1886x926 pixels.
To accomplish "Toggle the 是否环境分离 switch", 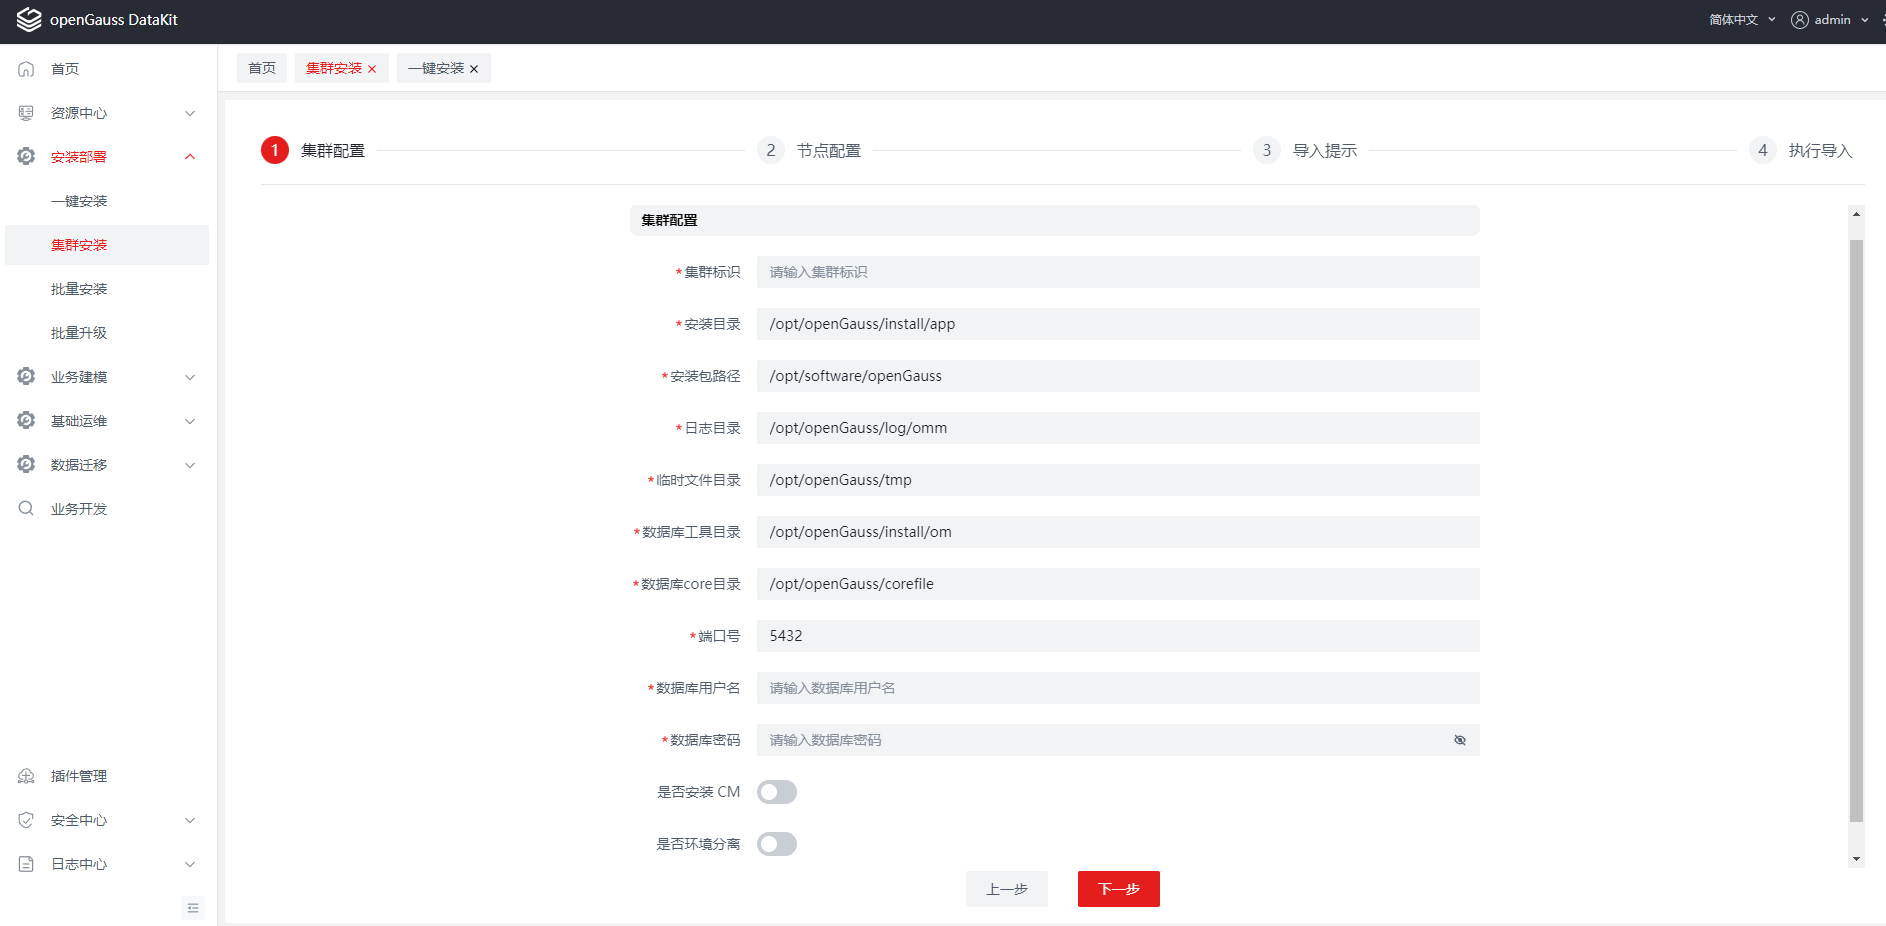I will click(x=776, y=844).
